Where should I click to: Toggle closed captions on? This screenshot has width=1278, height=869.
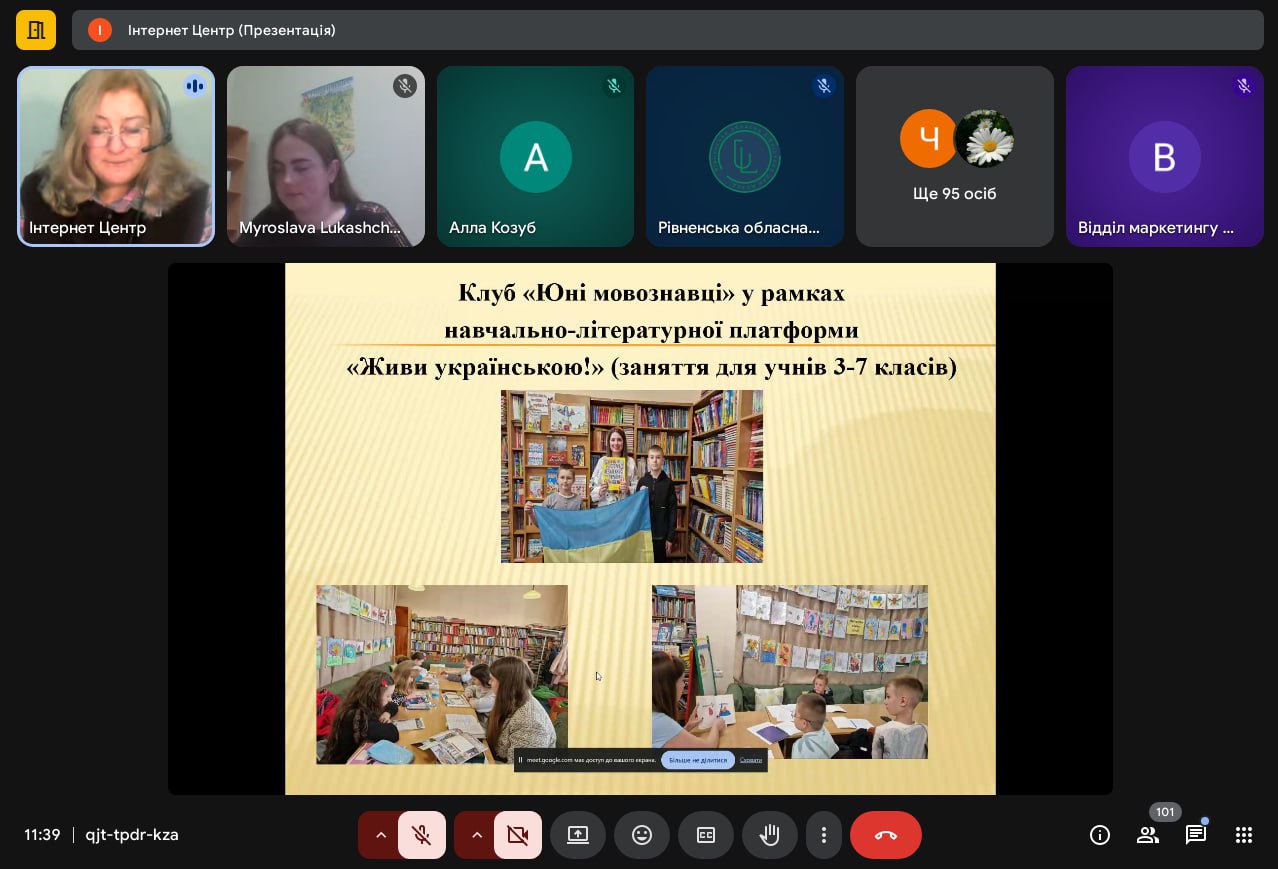(x=706, y=835)
